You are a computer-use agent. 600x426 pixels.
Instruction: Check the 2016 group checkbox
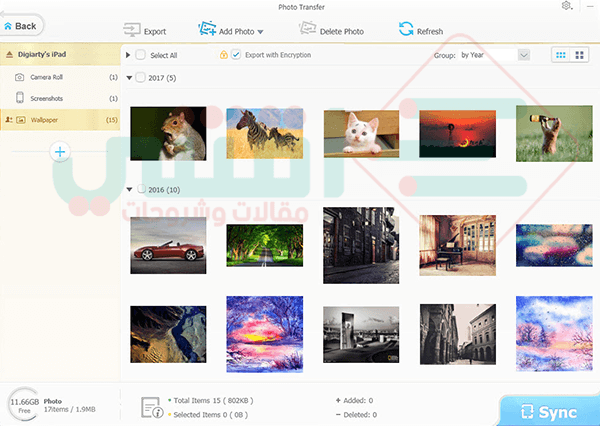(141, 189)
